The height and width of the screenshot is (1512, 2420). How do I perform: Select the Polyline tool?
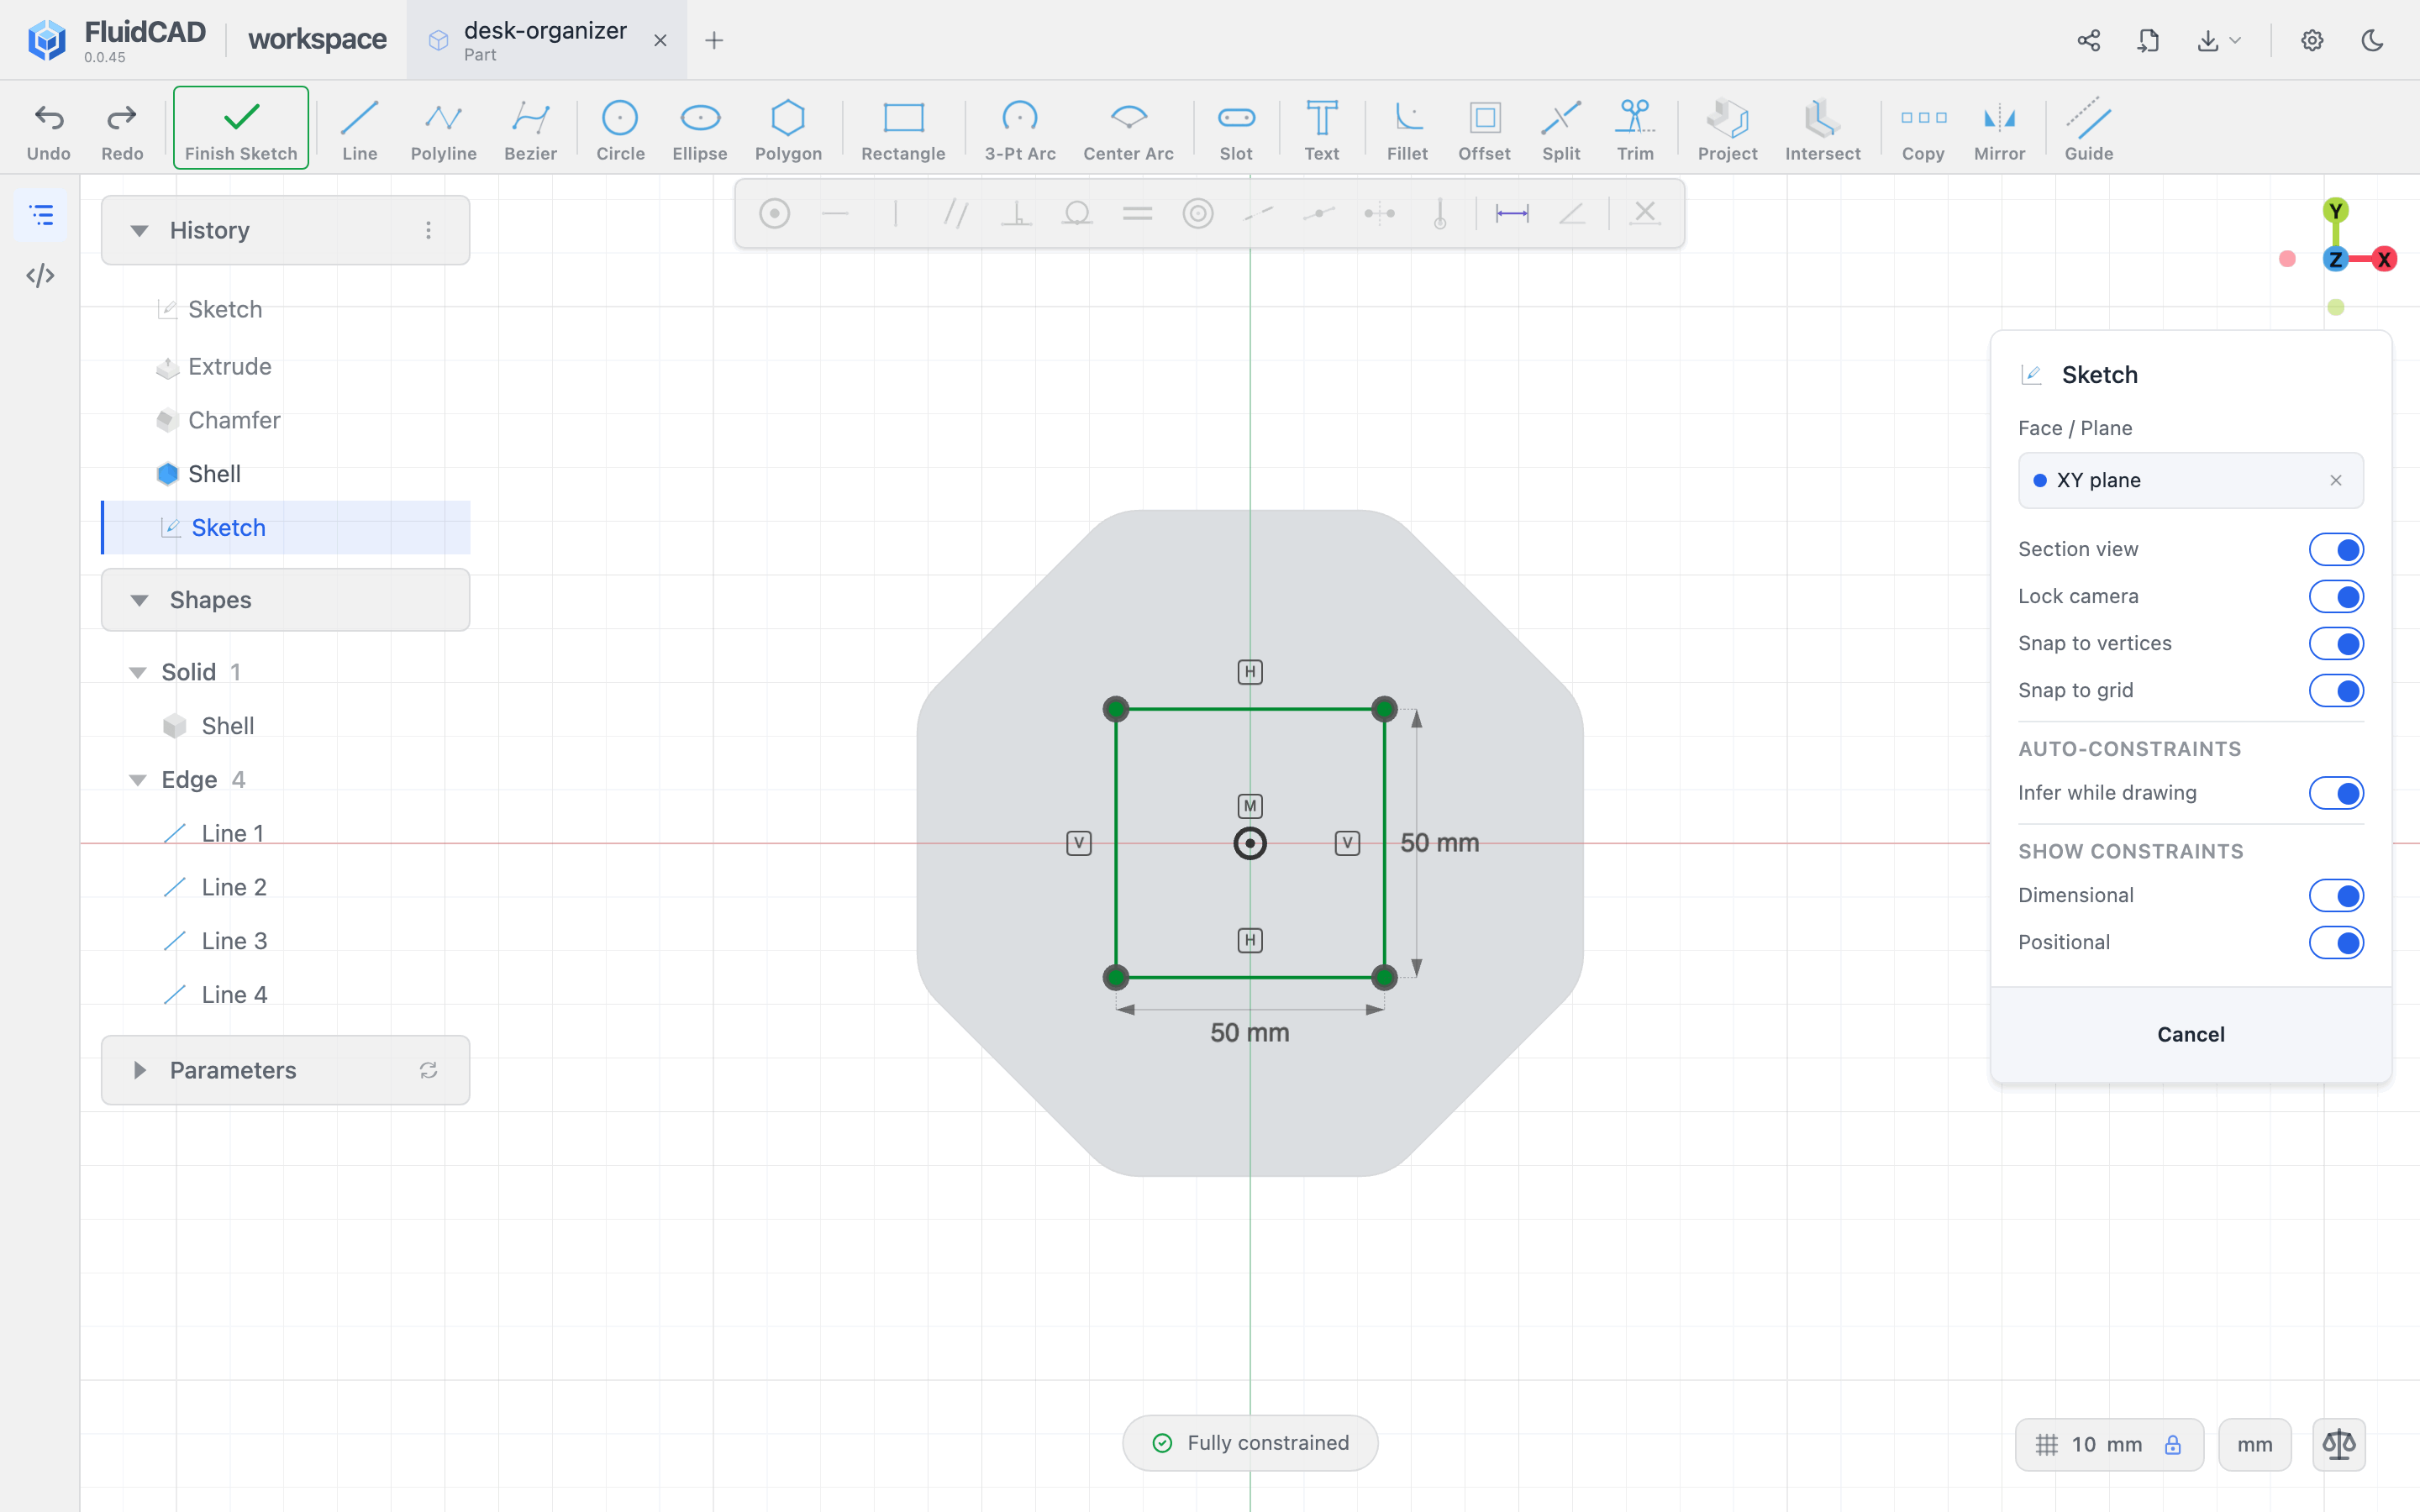click(x=443, y=129)
